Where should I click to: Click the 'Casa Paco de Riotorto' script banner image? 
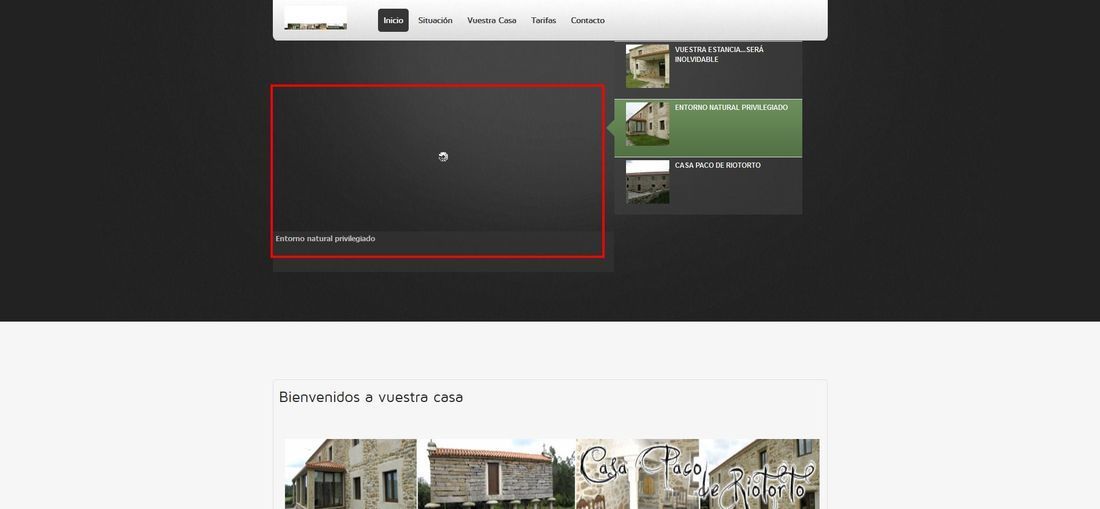point(697,474)
